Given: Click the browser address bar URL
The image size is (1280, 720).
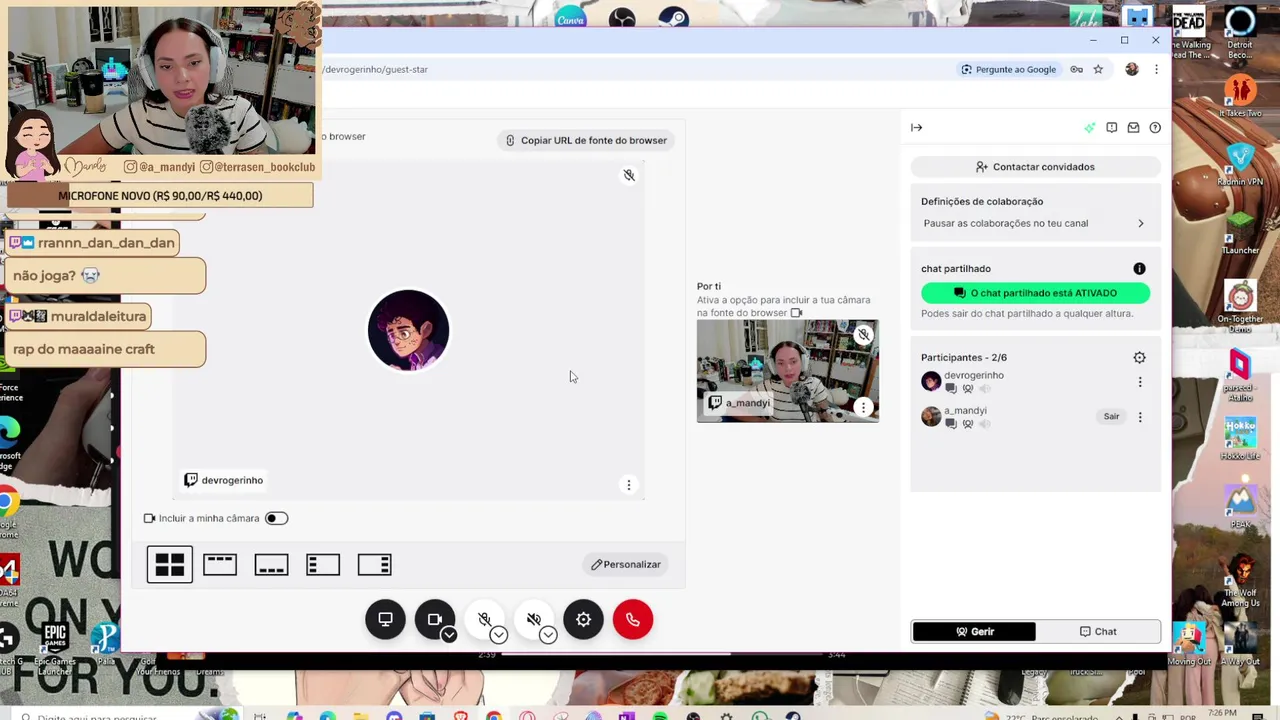Looking at the screenshot, I should point(376,69).
